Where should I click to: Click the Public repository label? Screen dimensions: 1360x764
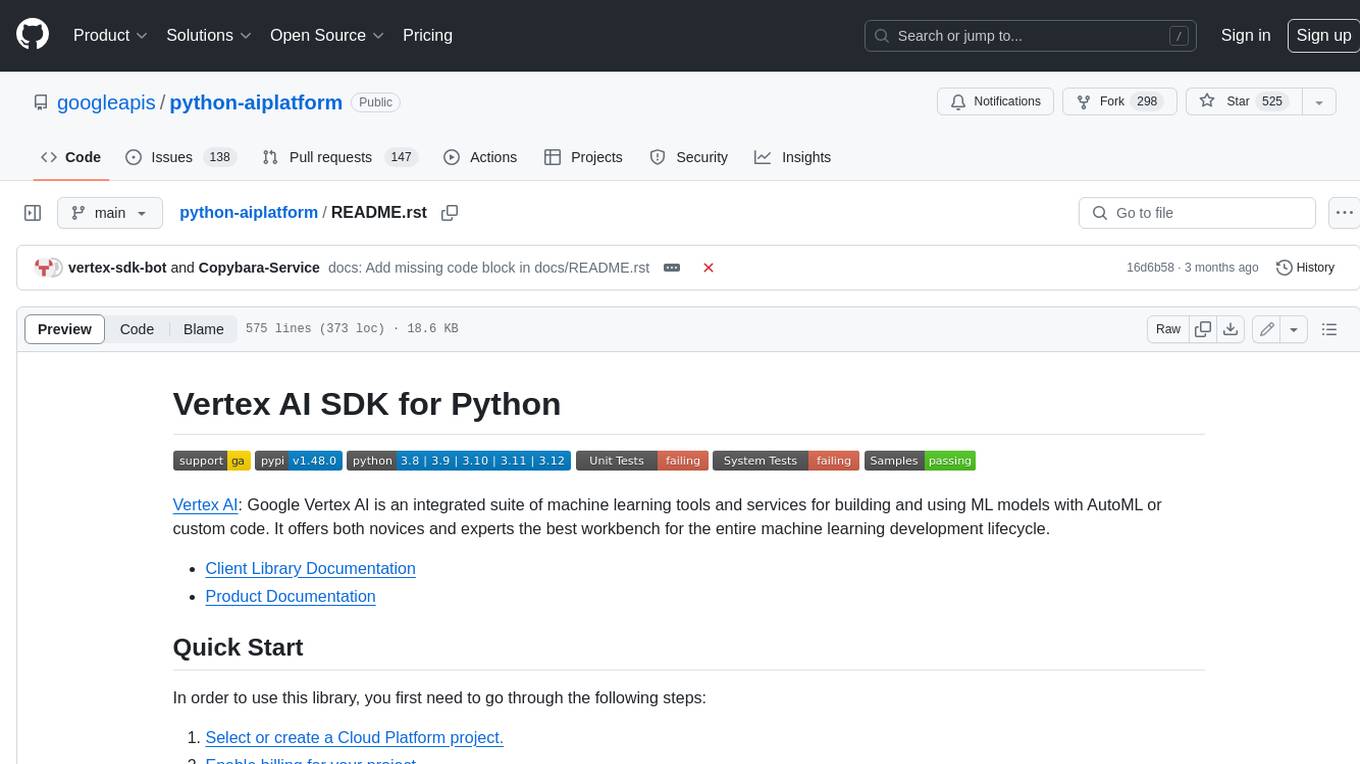click(x=376, y=102)
